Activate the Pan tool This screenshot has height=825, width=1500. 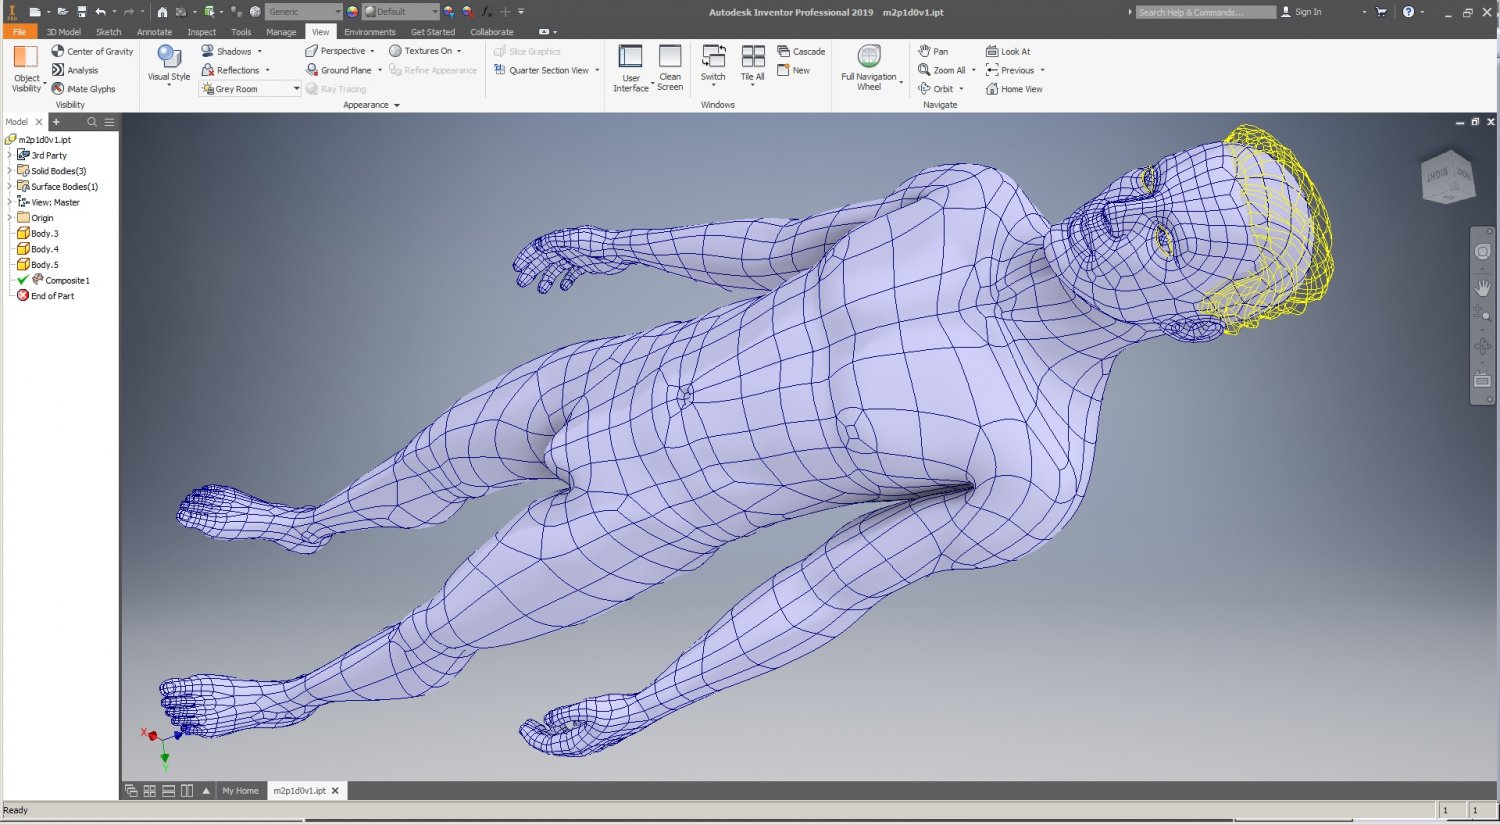point(933,51)
